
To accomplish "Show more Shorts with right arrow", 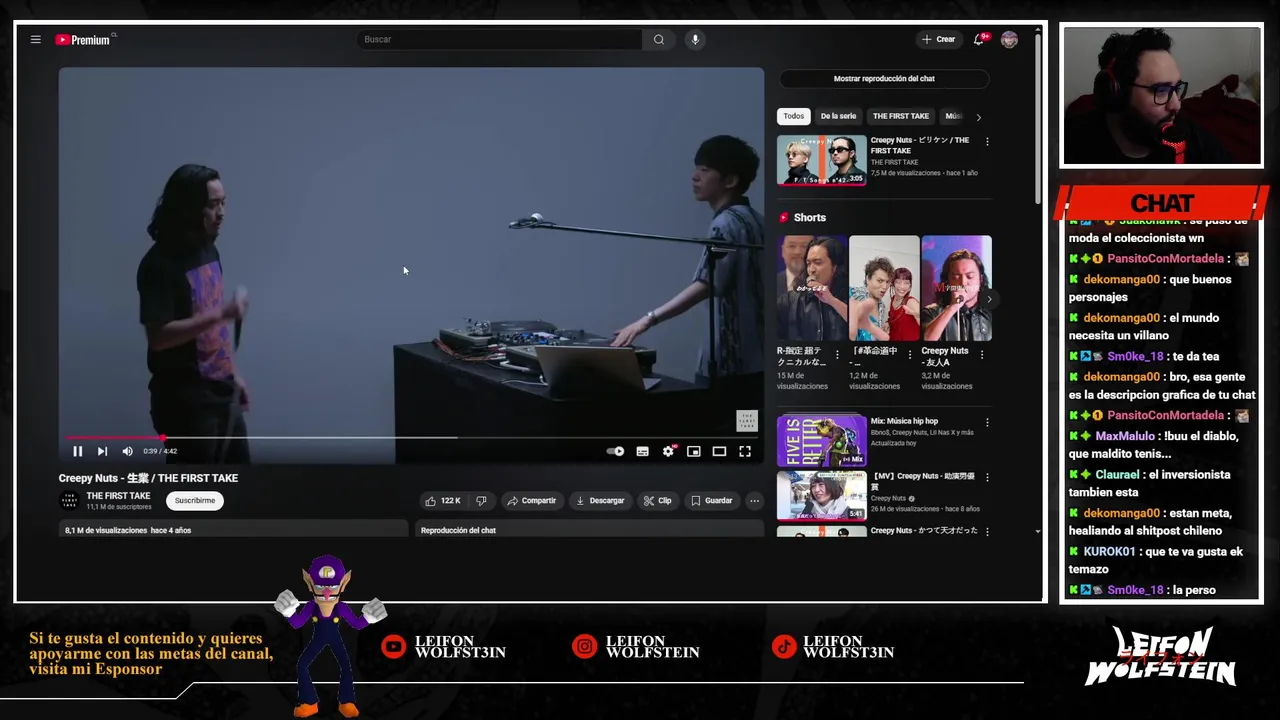I will click(989, 299).
